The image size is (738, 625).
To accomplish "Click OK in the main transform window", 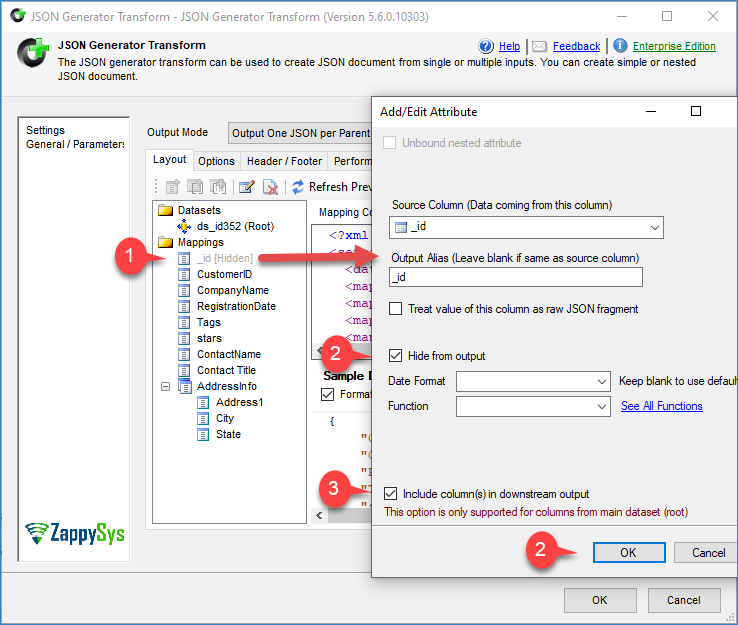I will [x=600, y=600].
